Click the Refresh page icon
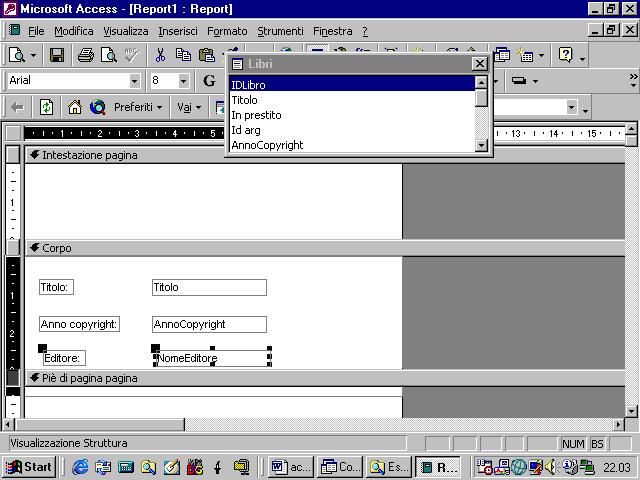640x480 pixels. (x=46, y=107)
